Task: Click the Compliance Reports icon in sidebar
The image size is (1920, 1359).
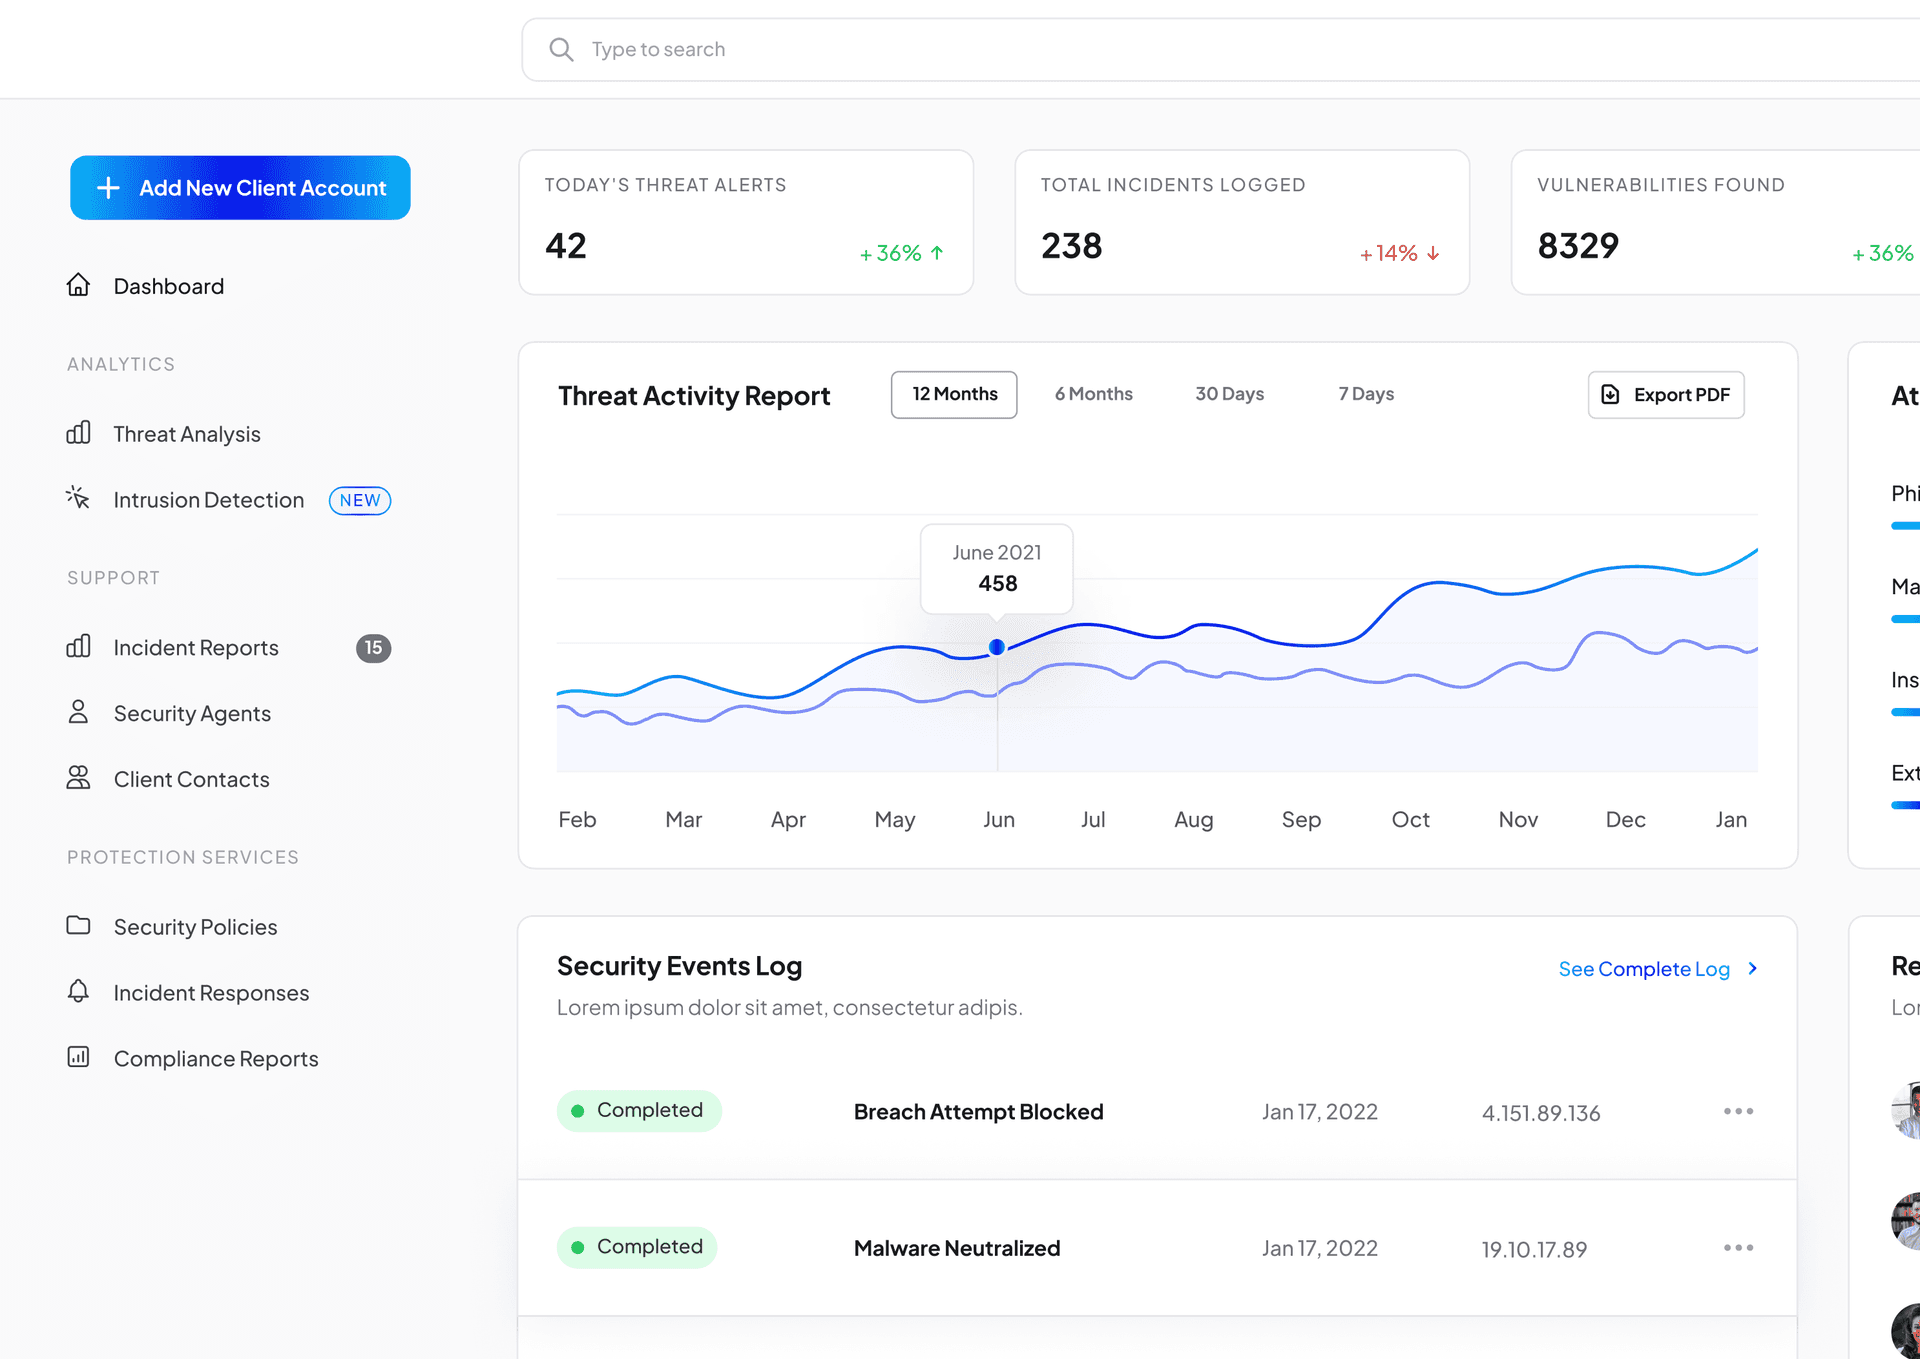Action: pos(79,1057)
